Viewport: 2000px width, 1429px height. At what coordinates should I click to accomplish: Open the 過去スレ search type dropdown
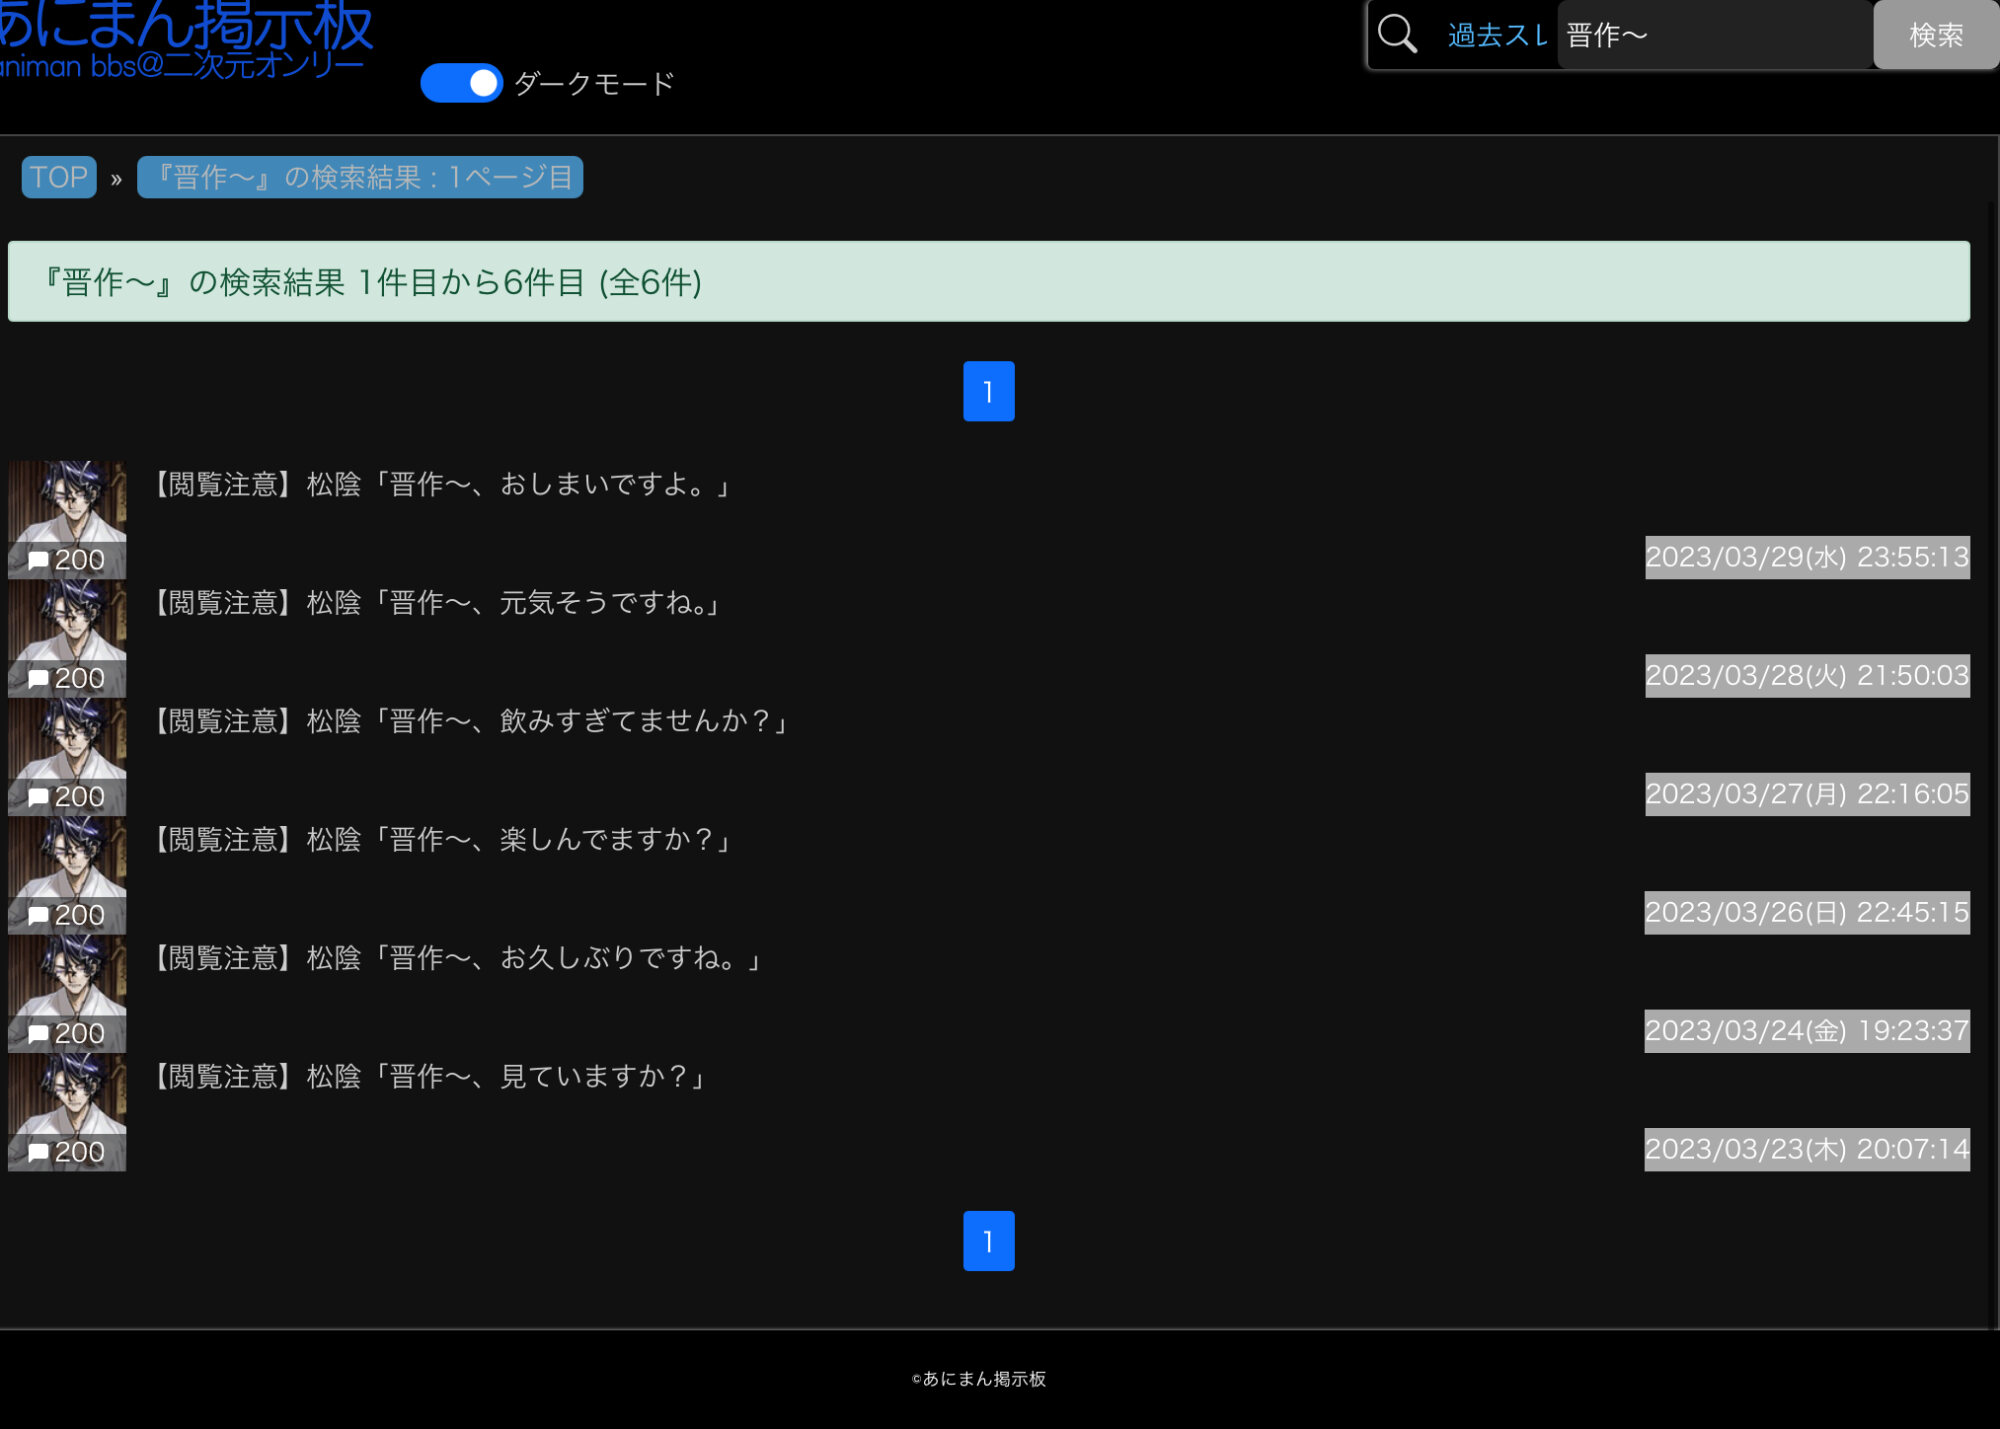1497,36
